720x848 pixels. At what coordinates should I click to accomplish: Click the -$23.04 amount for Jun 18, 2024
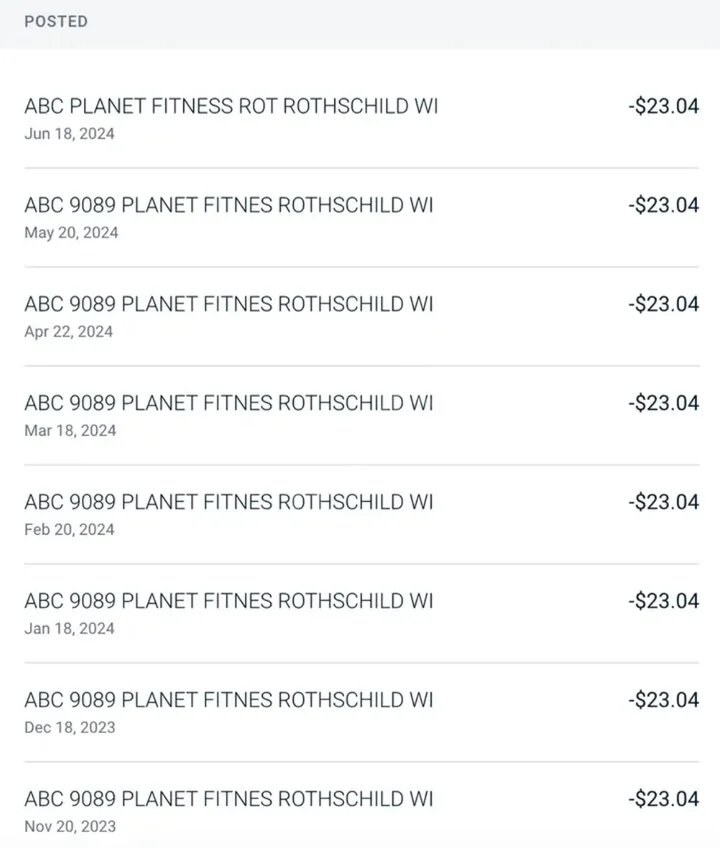(663, 107)
